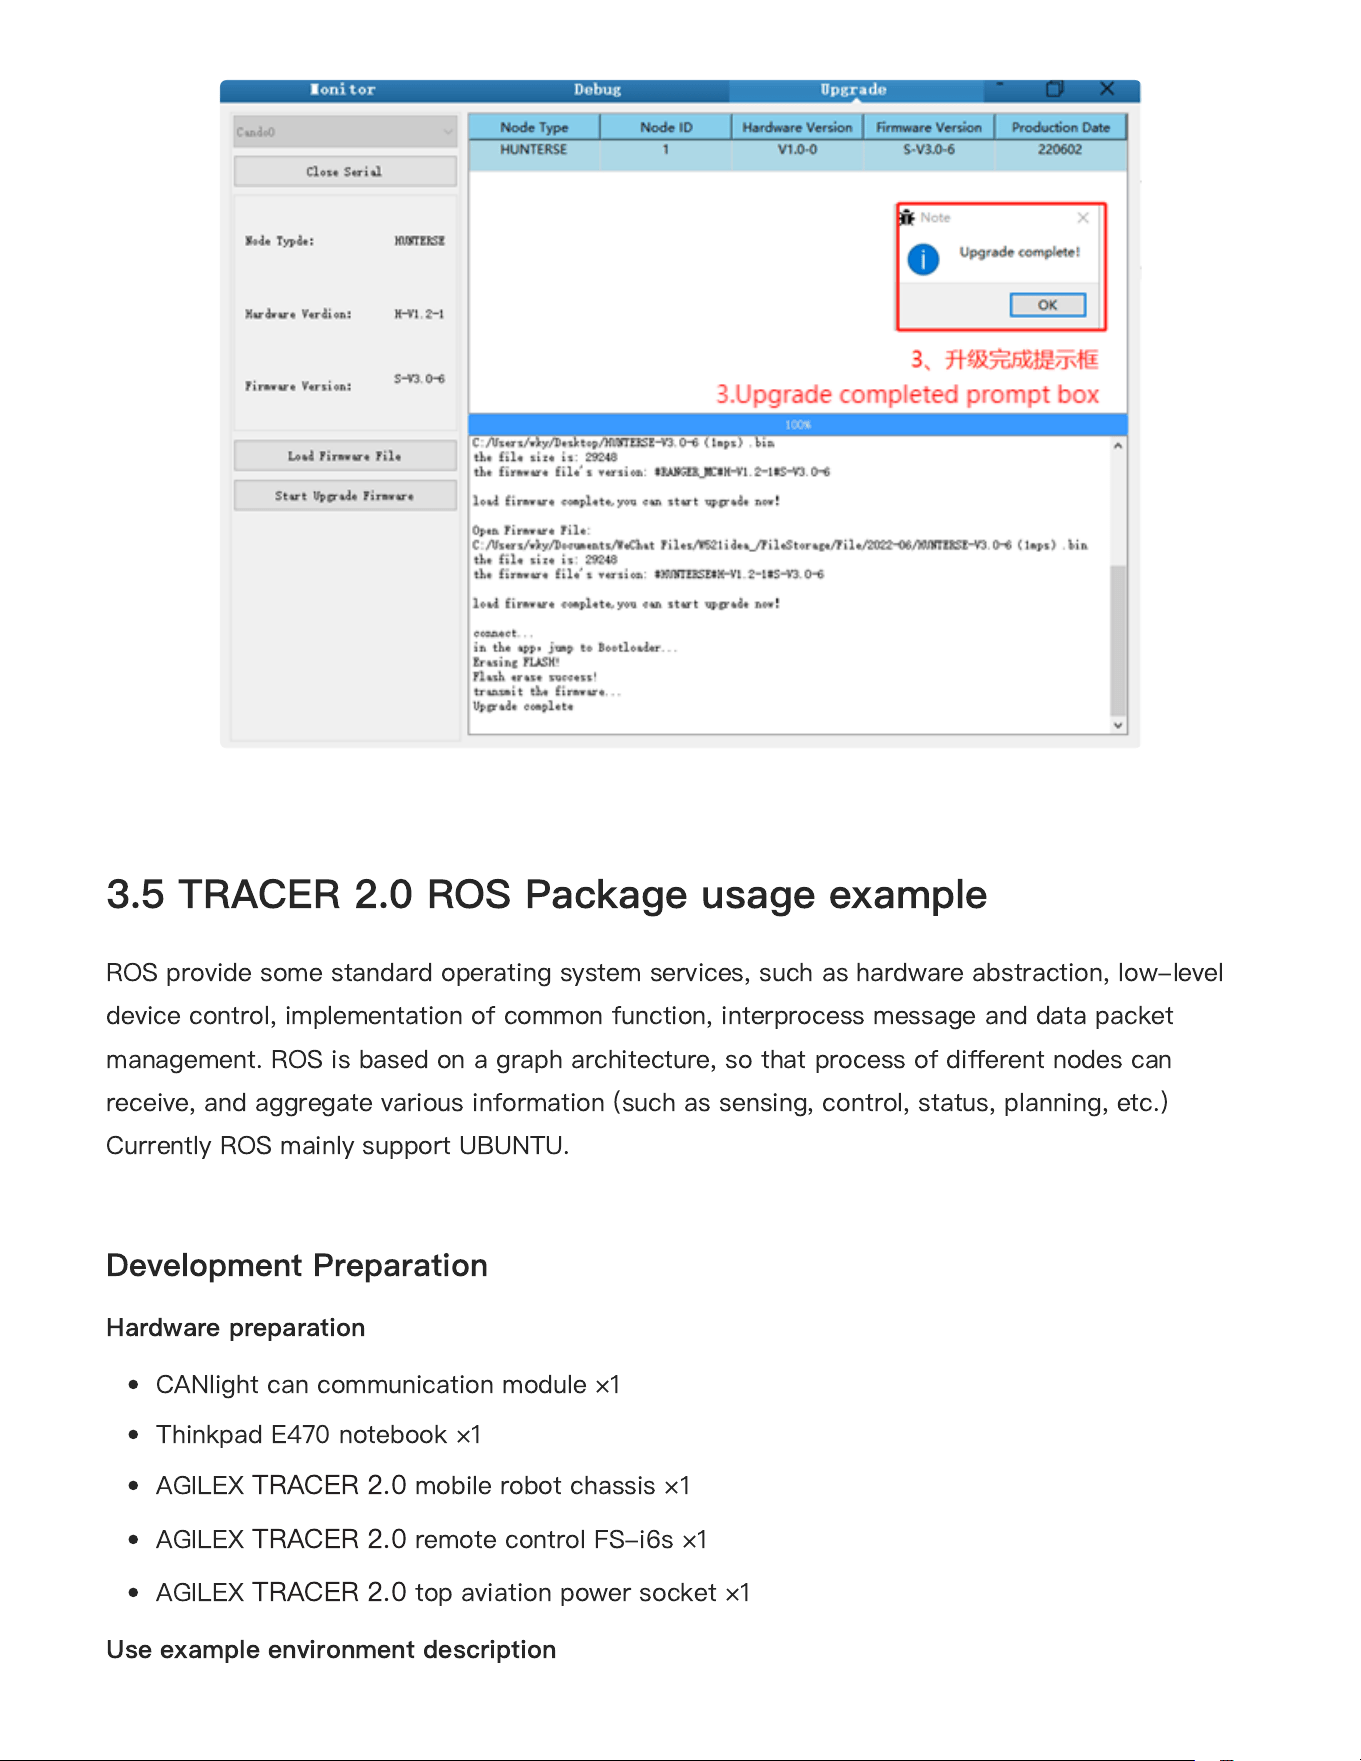1361x1761 pixels.
Task: Click the Close Serial button
Action: [x=345, y=172]
